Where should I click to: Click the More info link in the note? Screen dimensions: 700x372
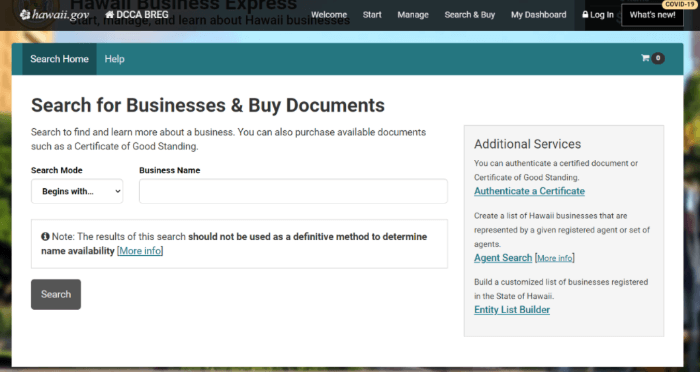coord(140,251)
